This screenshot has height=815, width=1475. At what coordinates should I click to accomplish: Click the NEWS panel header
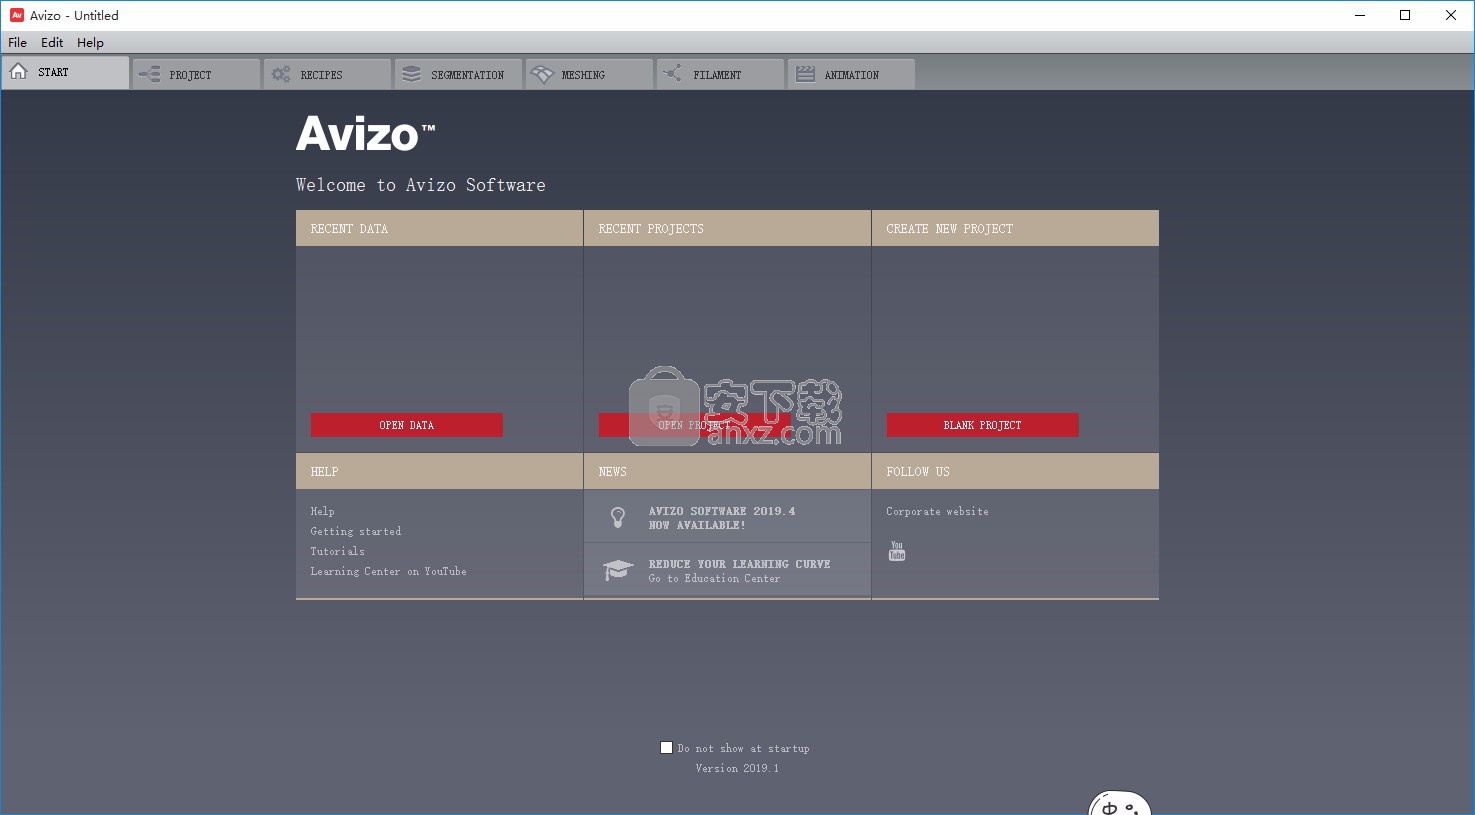point(727,471)
